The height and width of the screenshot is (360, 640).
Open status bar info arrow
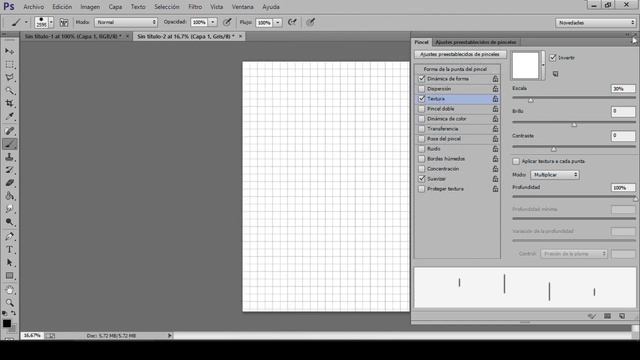click(170, 336)
